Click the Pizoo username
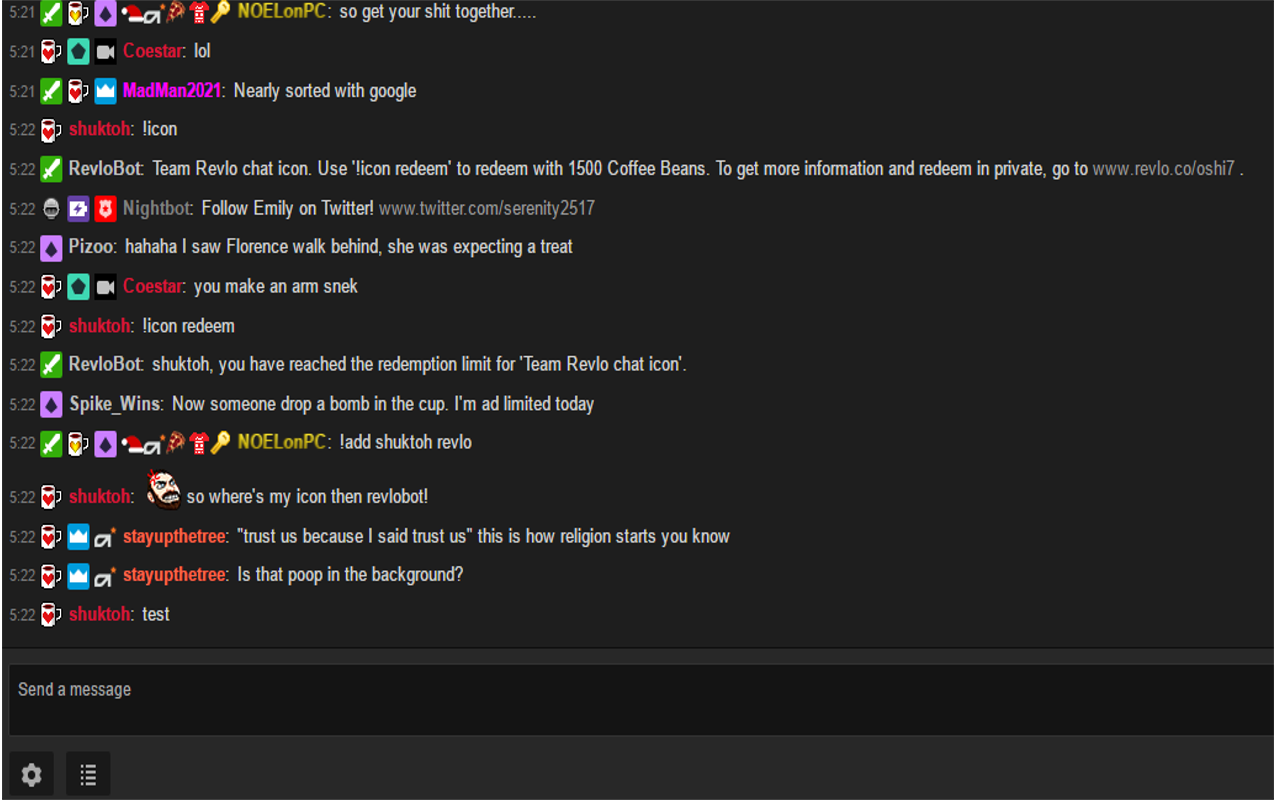This screenshot has width=1280, height=800. [92, 247]
